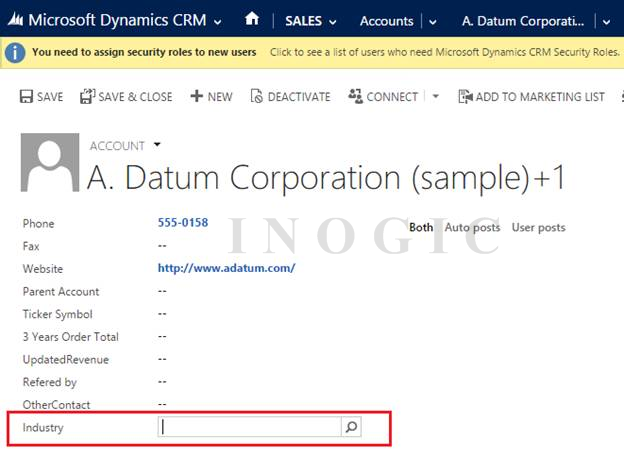
Task: Click ADD TO MARKETING LIST command
Action: click(x=540, y=97)
